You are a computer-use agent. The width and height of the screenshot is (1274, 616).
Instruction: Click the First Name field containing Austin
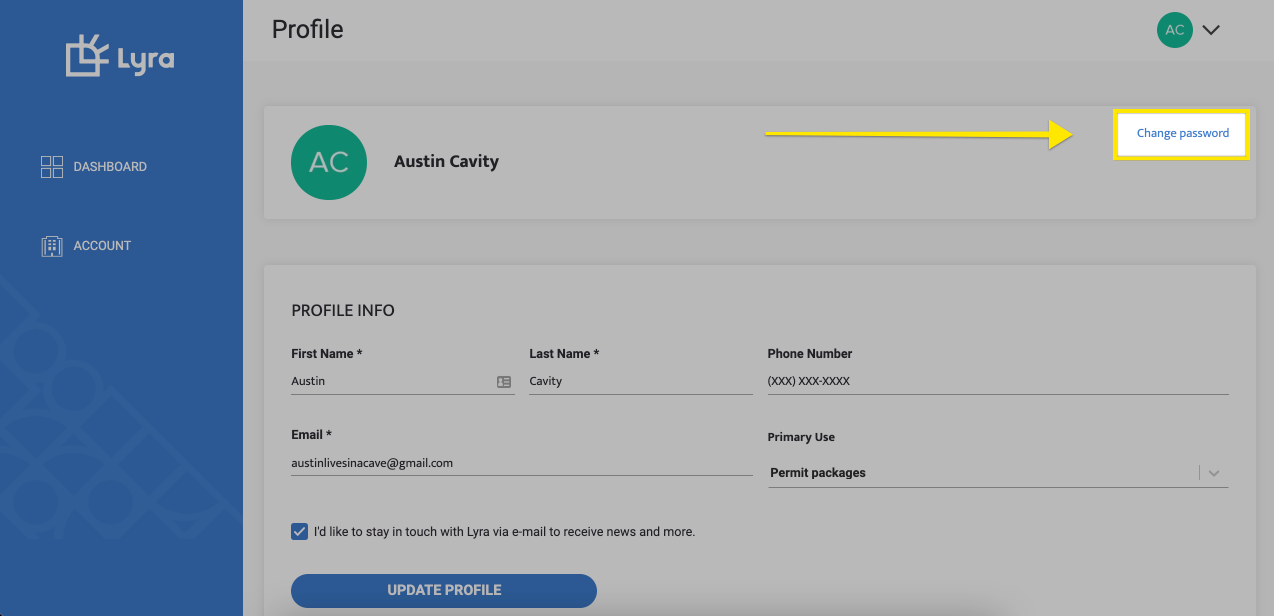pyautogui.click(x=403, y=381)
